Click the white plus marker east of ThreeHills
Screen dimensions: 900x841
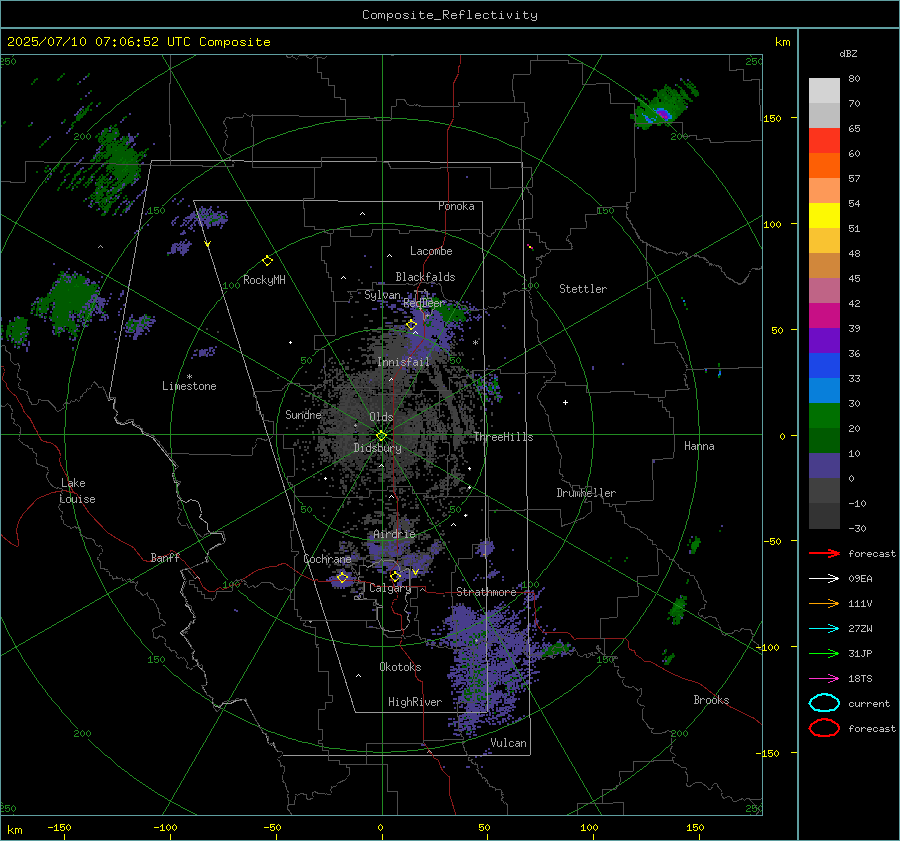coord(565,402)
